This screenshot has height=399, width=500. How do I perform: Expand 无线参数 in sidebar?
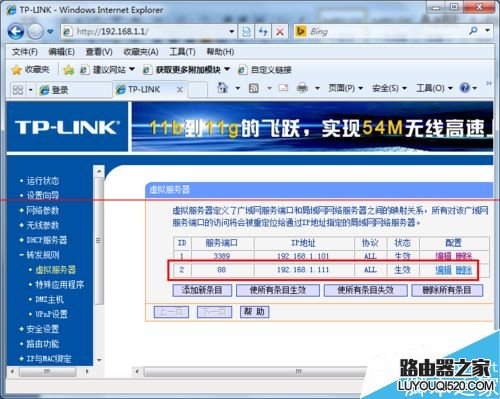43,225
